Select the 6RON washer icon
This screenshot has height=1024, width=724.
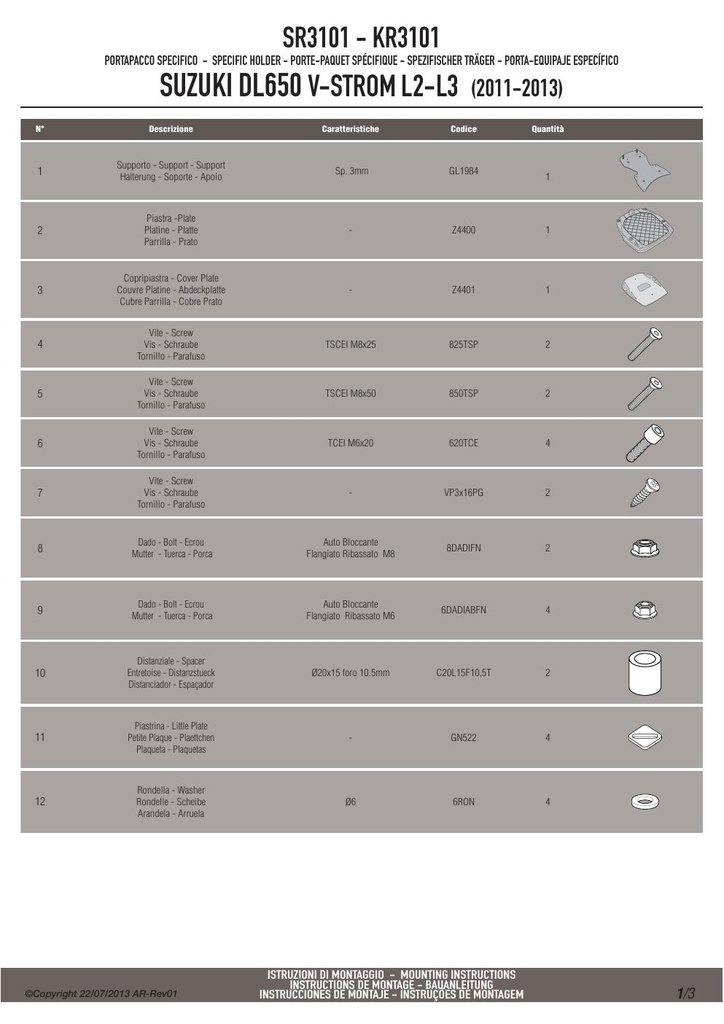pos(645,801)
